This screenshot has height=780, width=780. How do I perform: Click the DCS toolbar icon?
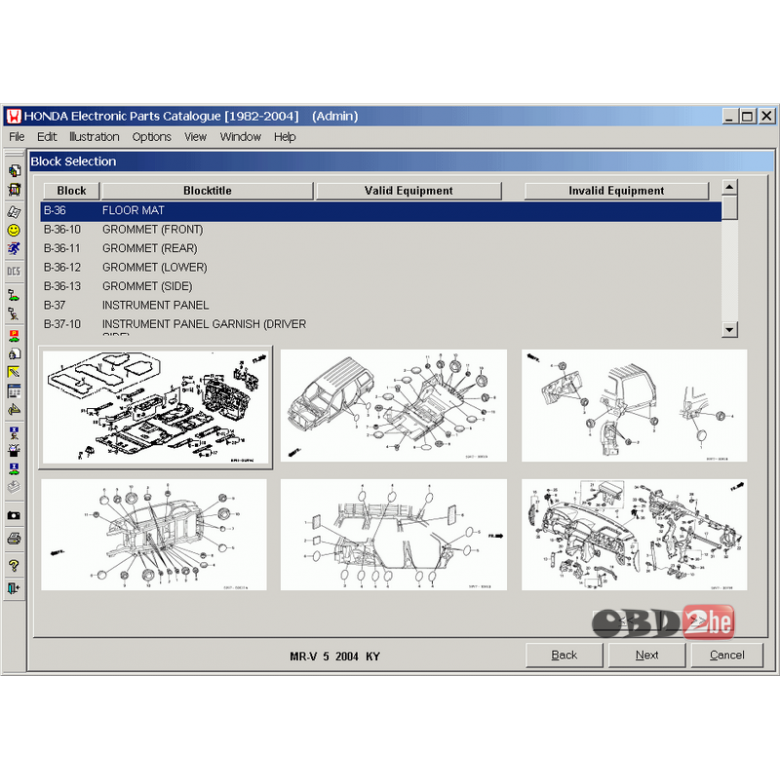coord(14,271)
